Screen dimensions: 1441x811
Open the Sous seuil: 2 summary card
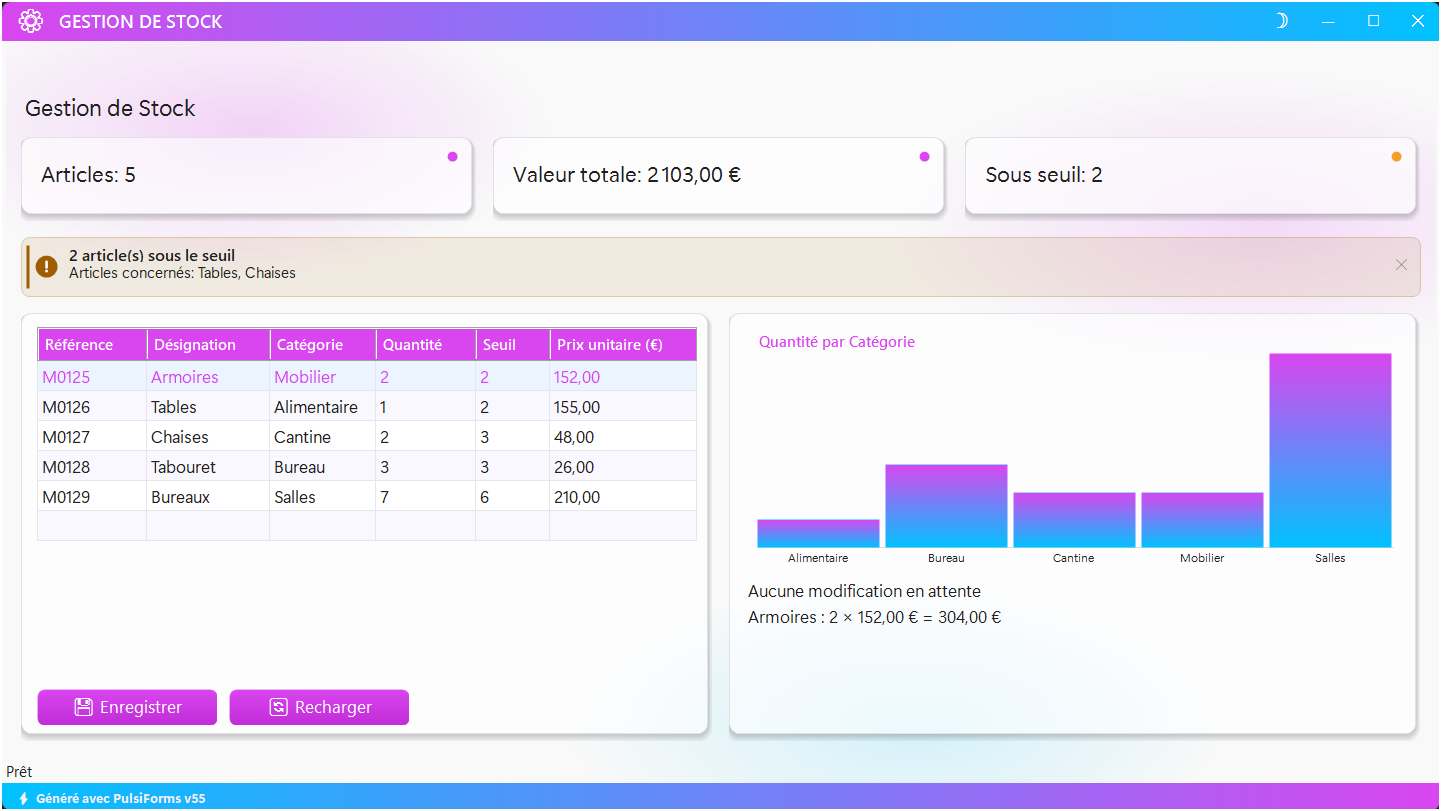coord(1190,176)
